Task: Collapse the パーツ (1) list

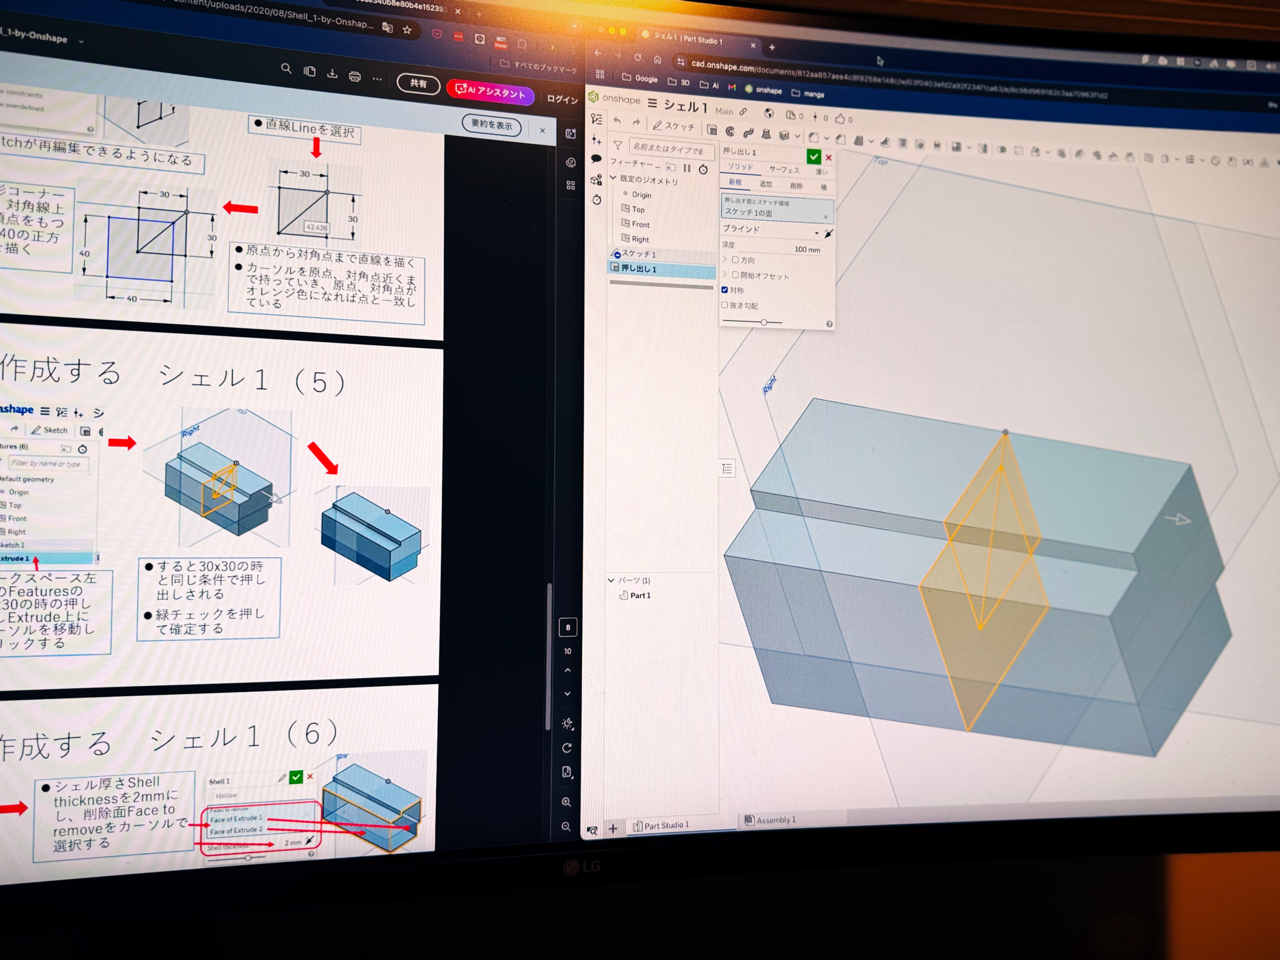Action: 611,580
